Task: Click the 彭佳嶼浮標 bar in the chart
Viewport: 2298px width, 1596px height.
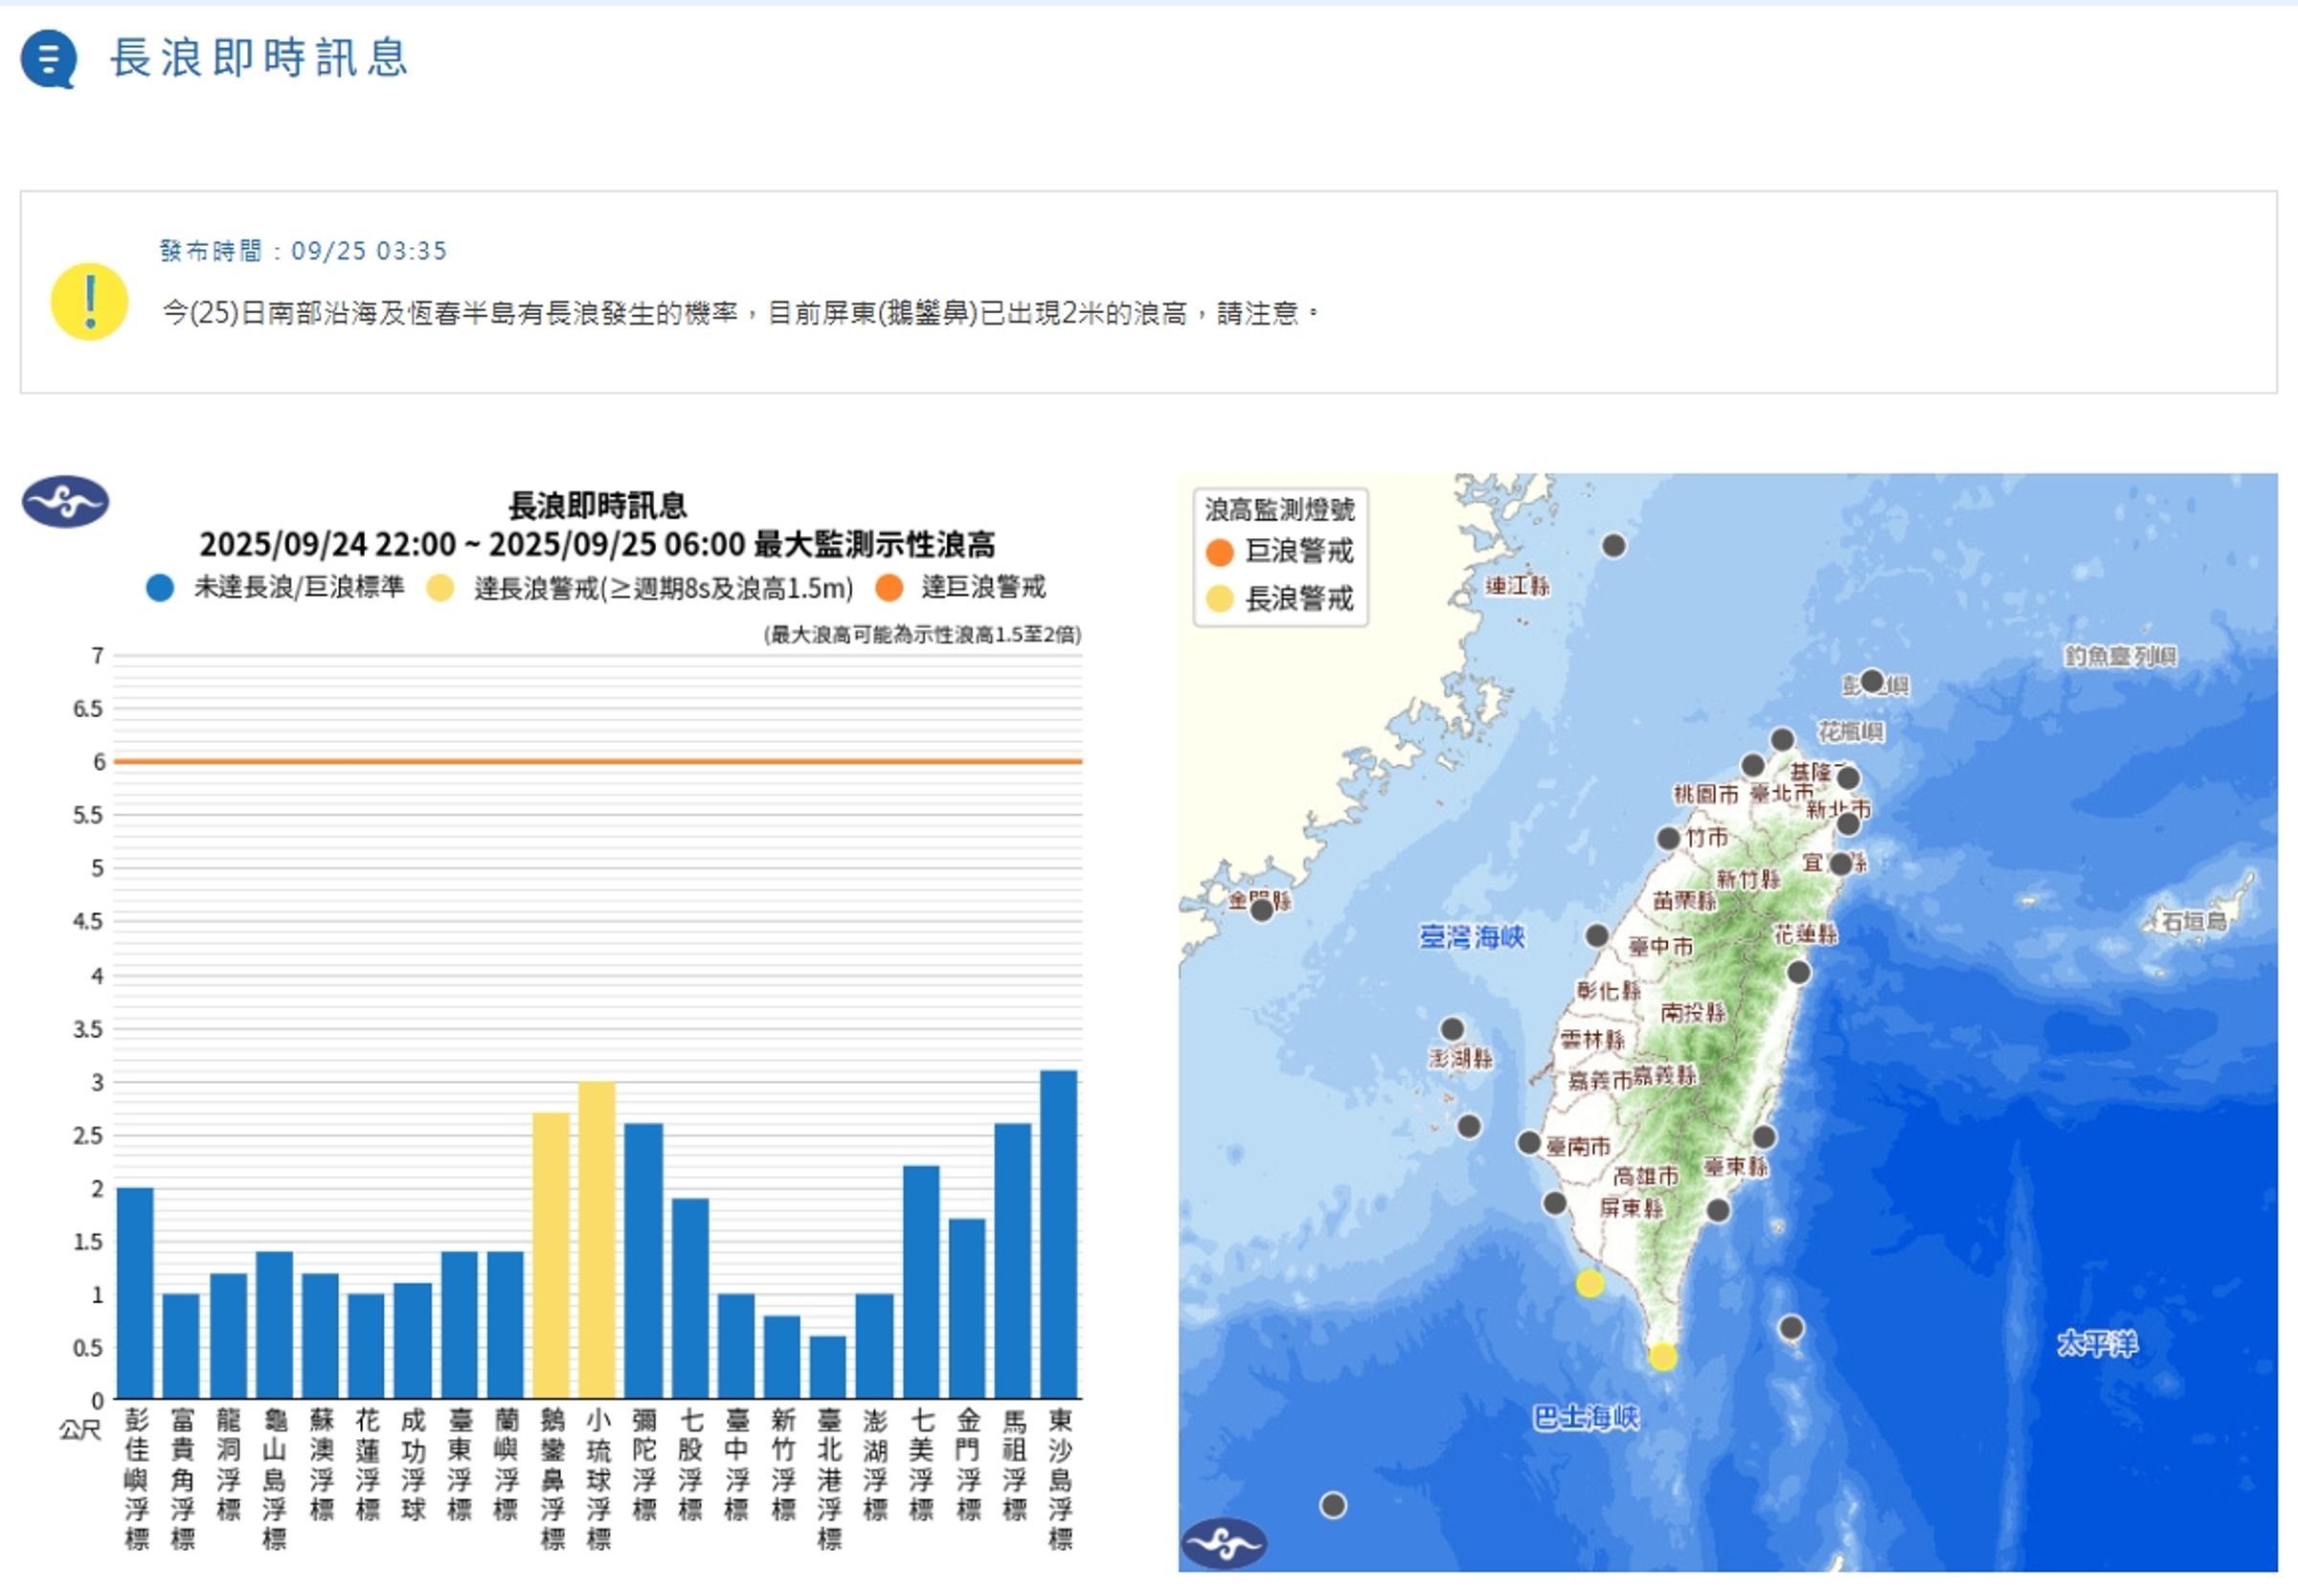Action: [x=135, y=1294]
